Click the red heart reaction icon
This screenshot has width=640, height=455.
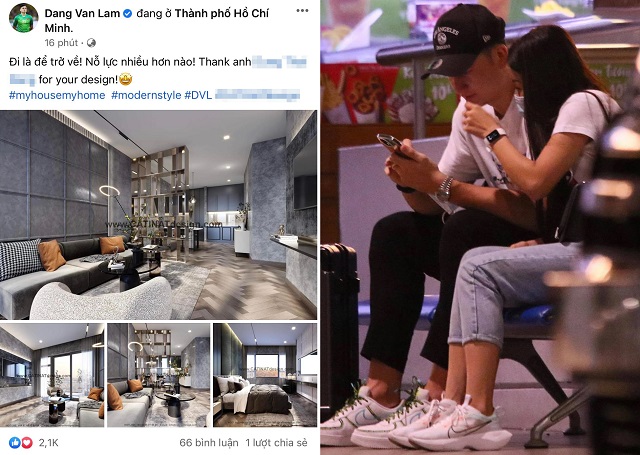pos(27,442)
